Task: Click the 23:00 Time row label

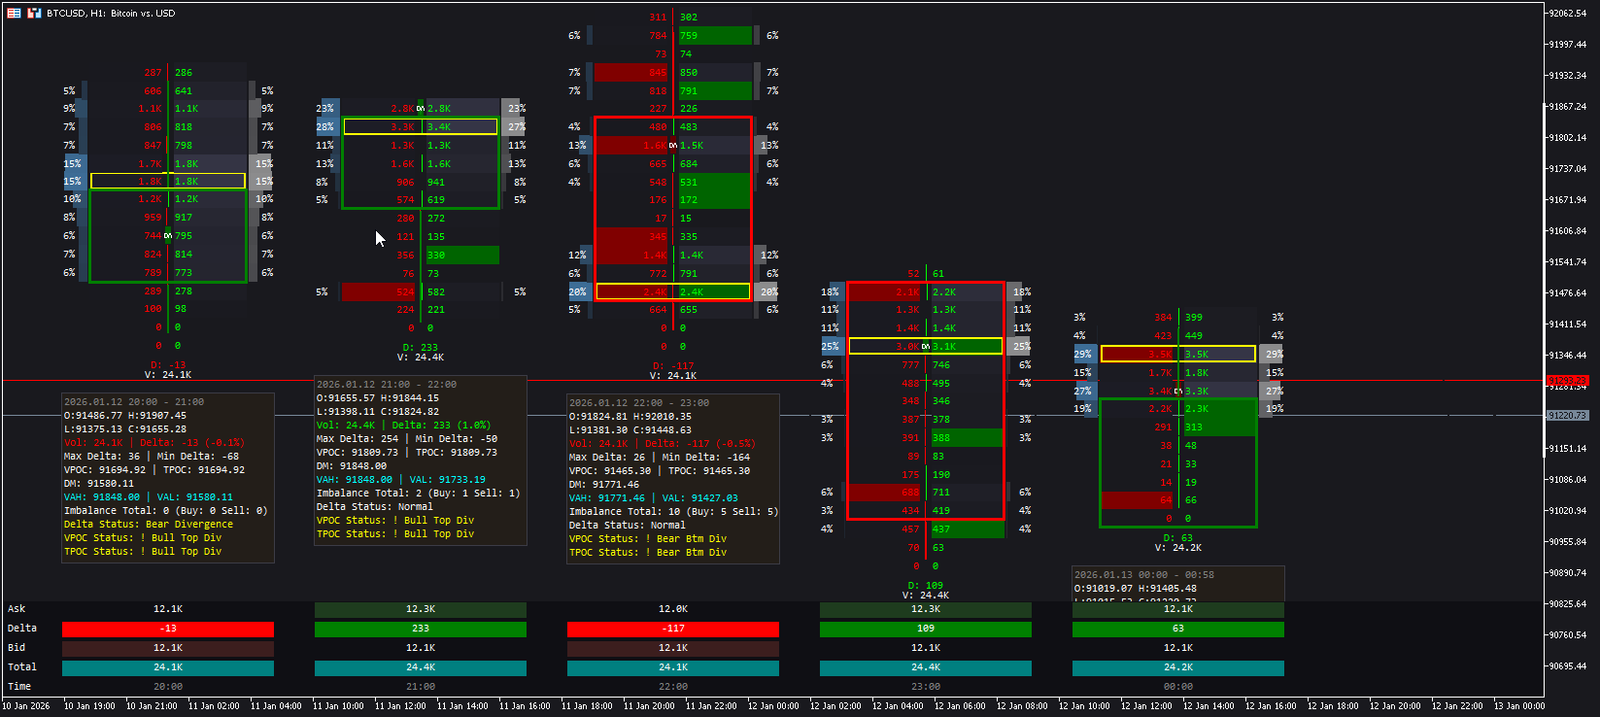Action: 925,687
